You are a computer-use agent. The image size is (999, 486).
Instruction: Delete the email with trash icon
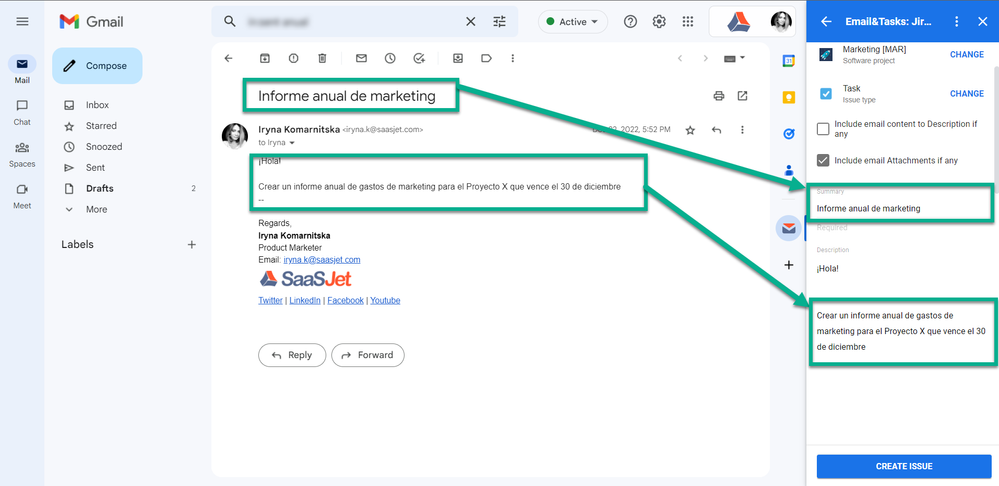pyautogui.click(x=322, y=59)
